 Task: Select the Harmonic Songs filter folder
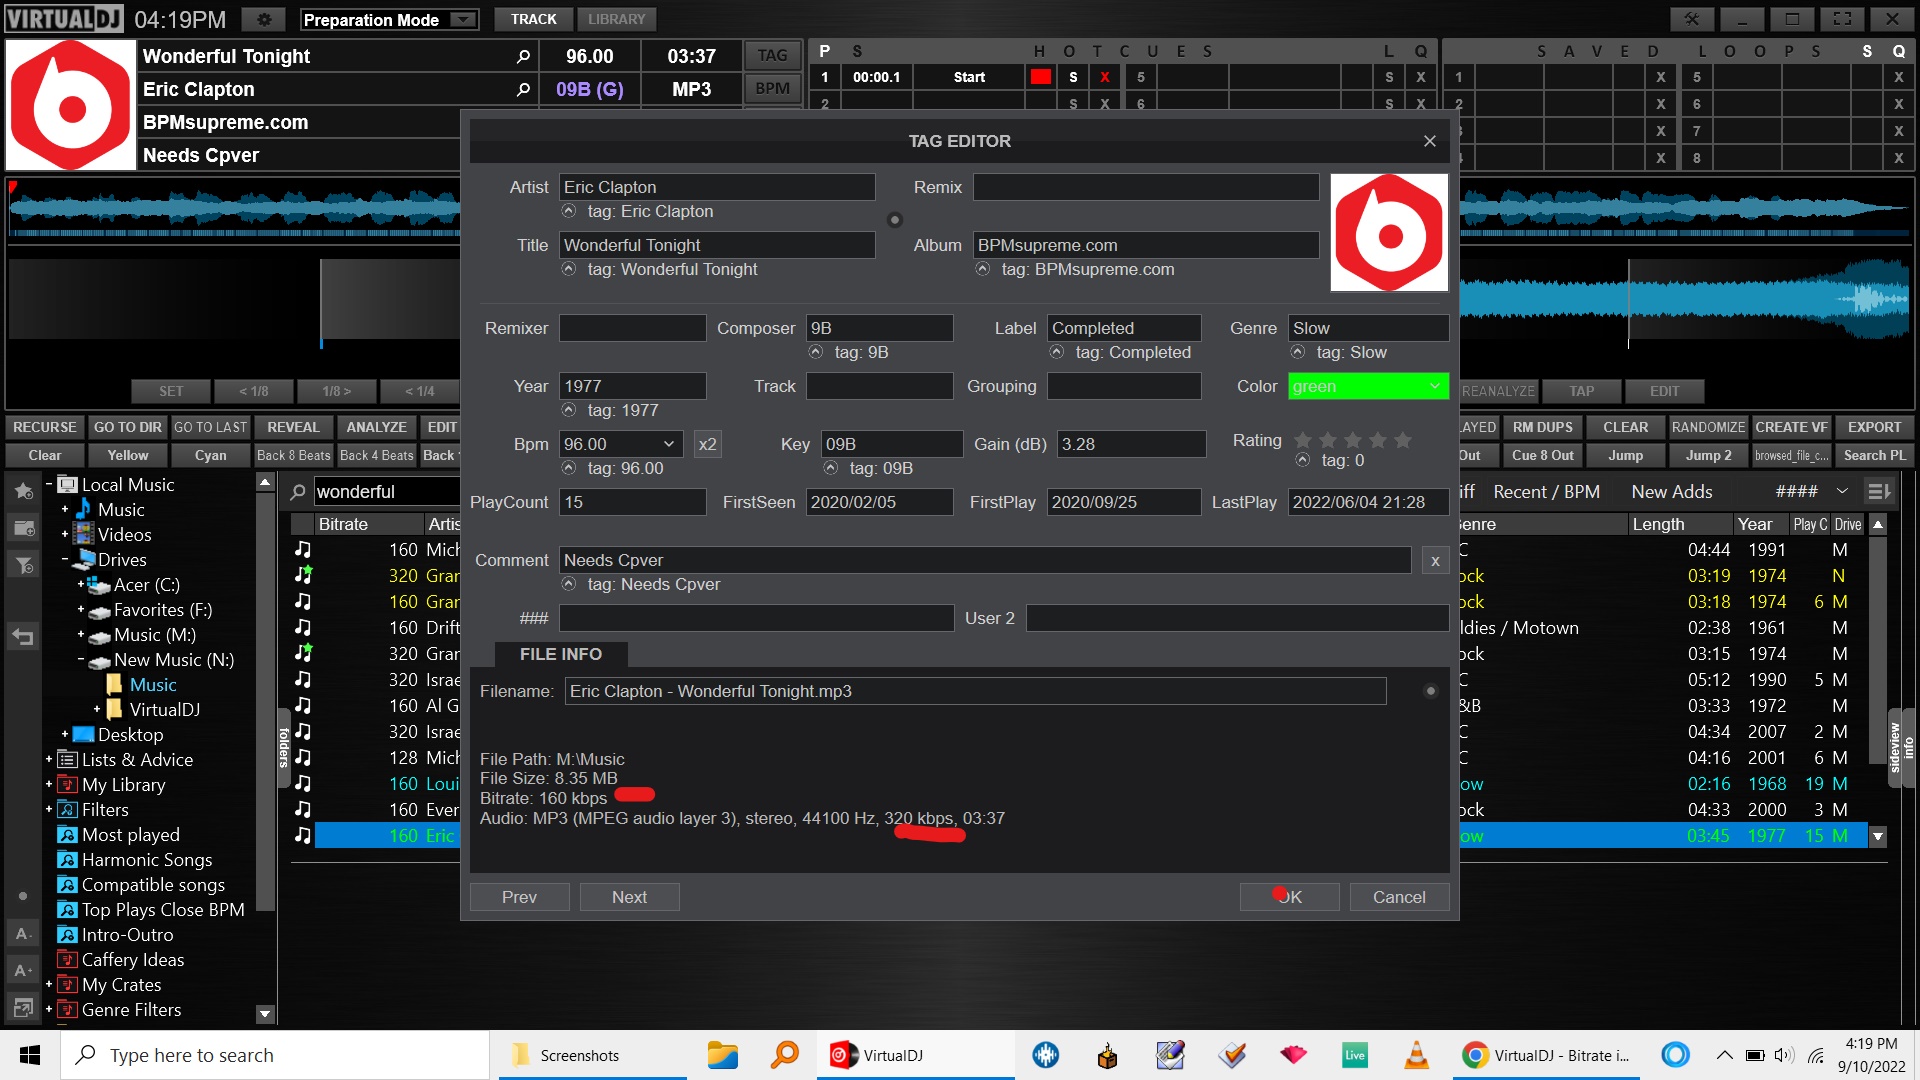[x=147, y=860]
